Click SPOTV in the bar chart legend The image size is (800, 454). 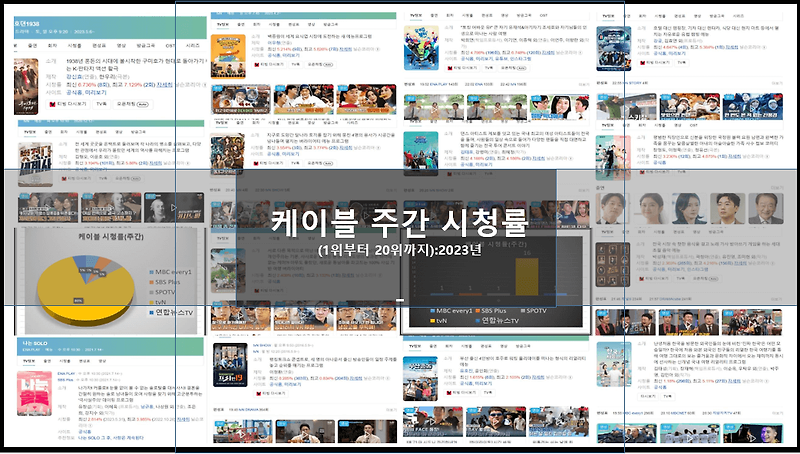pyautogui.click(x=533, y=311)
